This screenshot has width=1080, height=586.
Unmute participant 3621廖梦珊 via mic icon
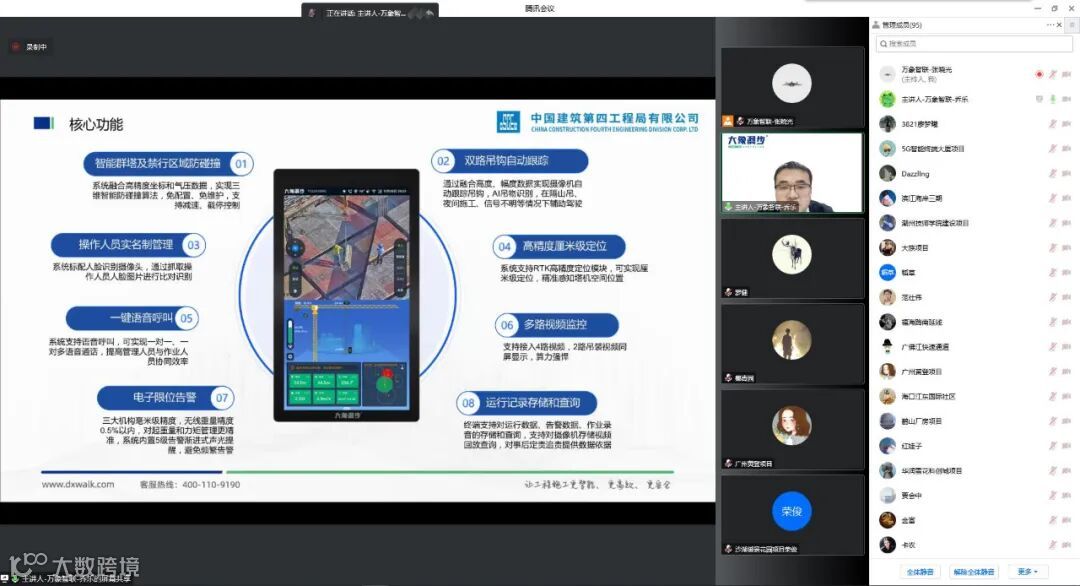1052,124
